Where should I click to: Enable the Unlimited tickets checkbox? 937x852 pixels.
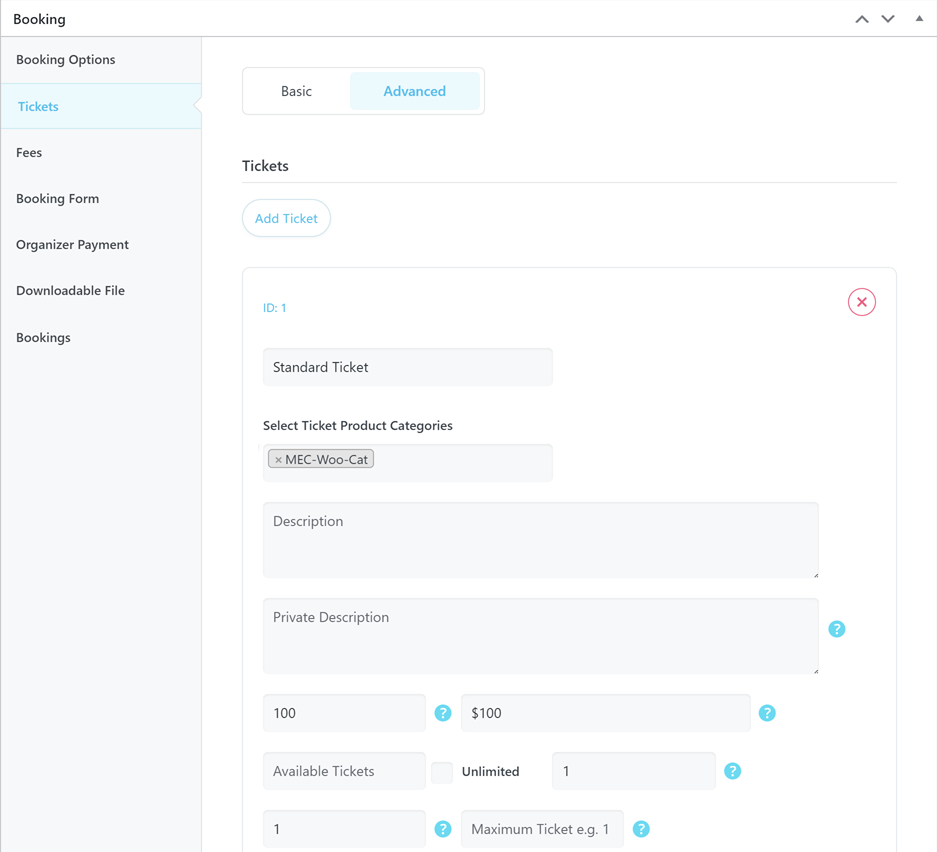(x=442, y=772)
